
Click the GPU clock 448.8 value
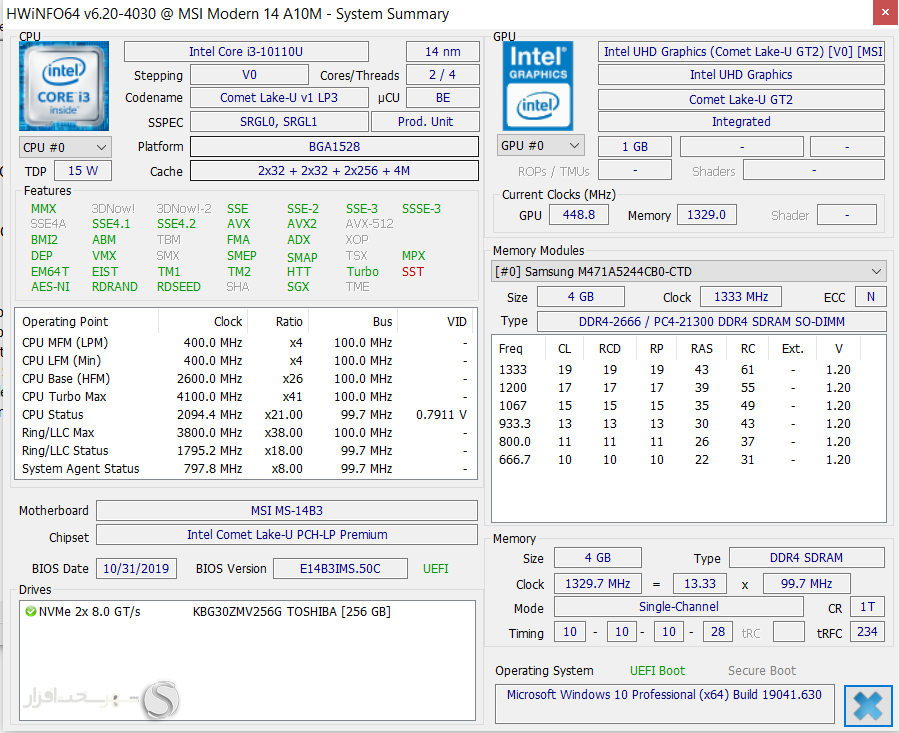coord(579,215)
